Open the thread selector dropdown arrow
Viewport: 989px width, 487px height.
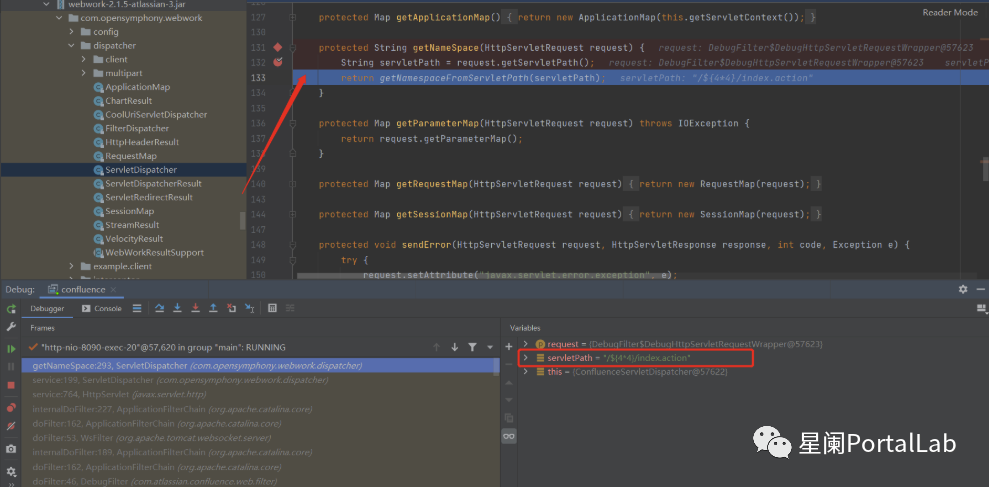489,348
